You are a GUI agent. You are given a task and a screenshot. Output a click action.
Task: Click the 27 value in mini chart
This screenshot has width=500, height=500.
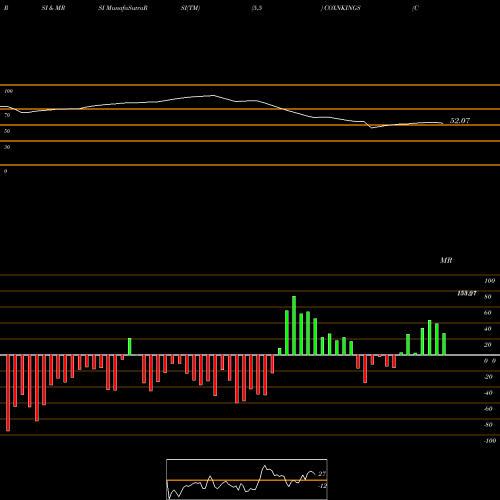[x=322, y=474]
